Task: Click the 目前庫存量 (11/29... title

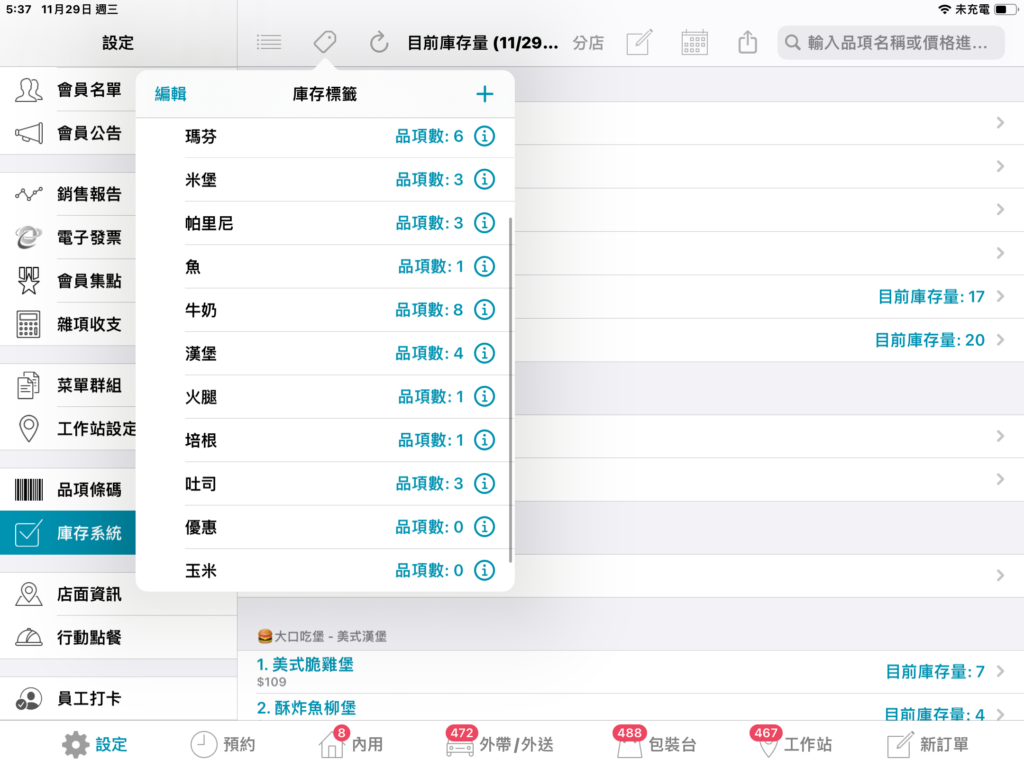Action: point(483,43)
